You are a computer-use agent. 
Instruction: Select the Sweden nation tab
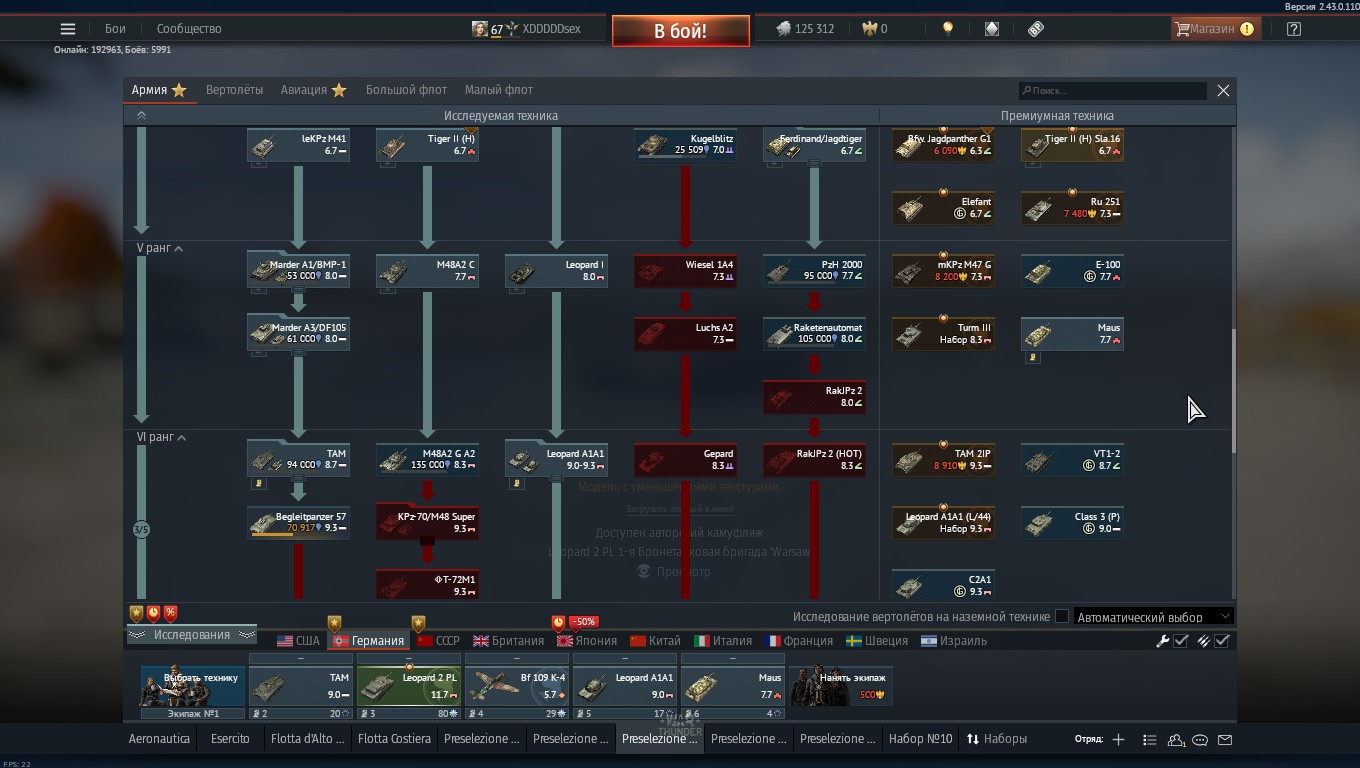877,641
